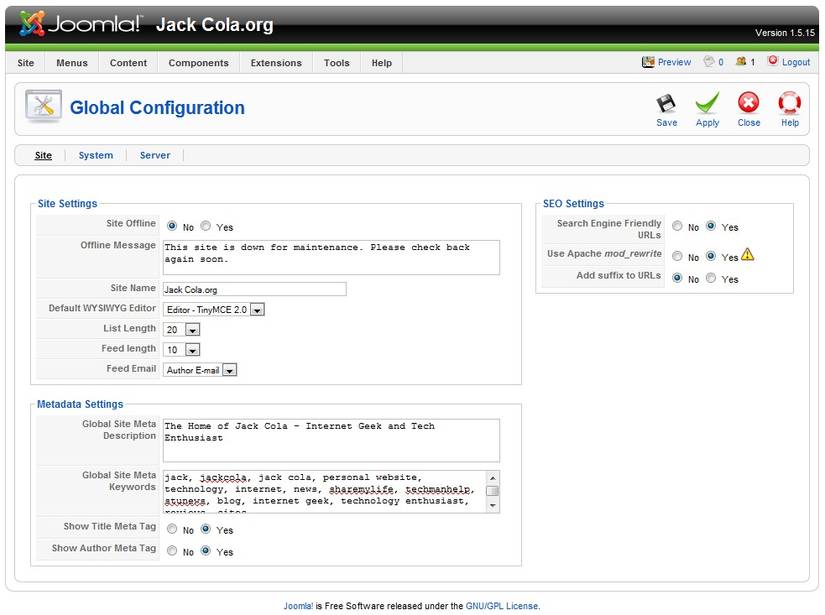Click the green Apply checkmark icon
This screenshot has width=825, height=615.
707,103
